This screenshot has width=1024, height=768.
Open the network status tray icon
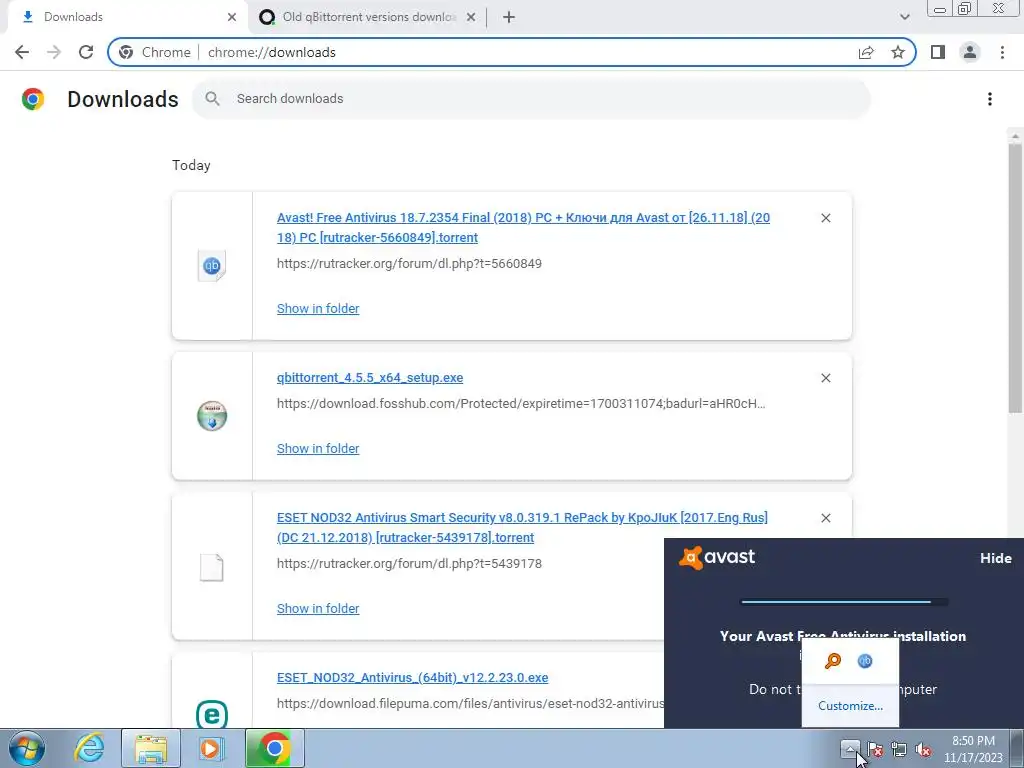pos(899,749)
